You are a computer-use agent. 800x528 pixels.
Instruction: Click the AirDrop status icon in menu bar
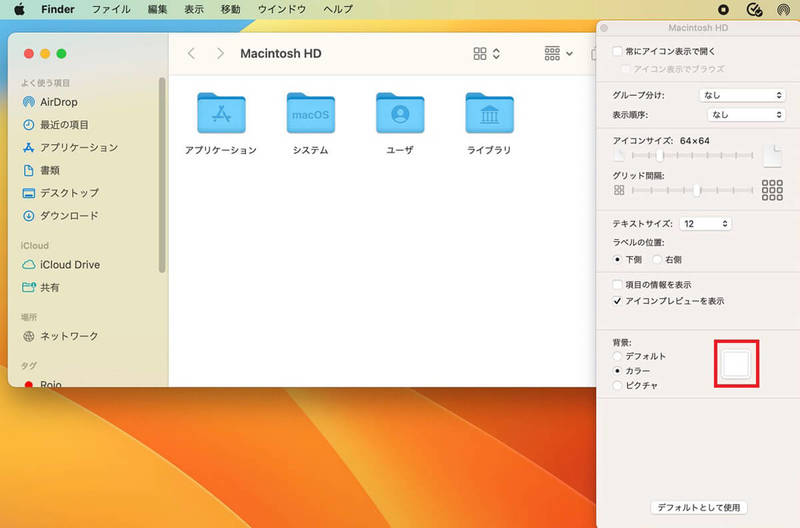(783, 9)
